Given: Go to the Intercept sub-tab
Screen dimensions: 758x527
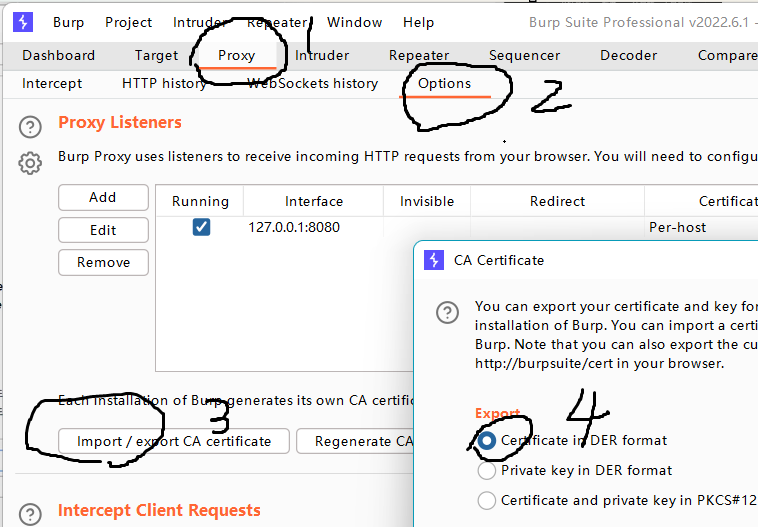Looking at the screenshot, I should tap(52, 83).
